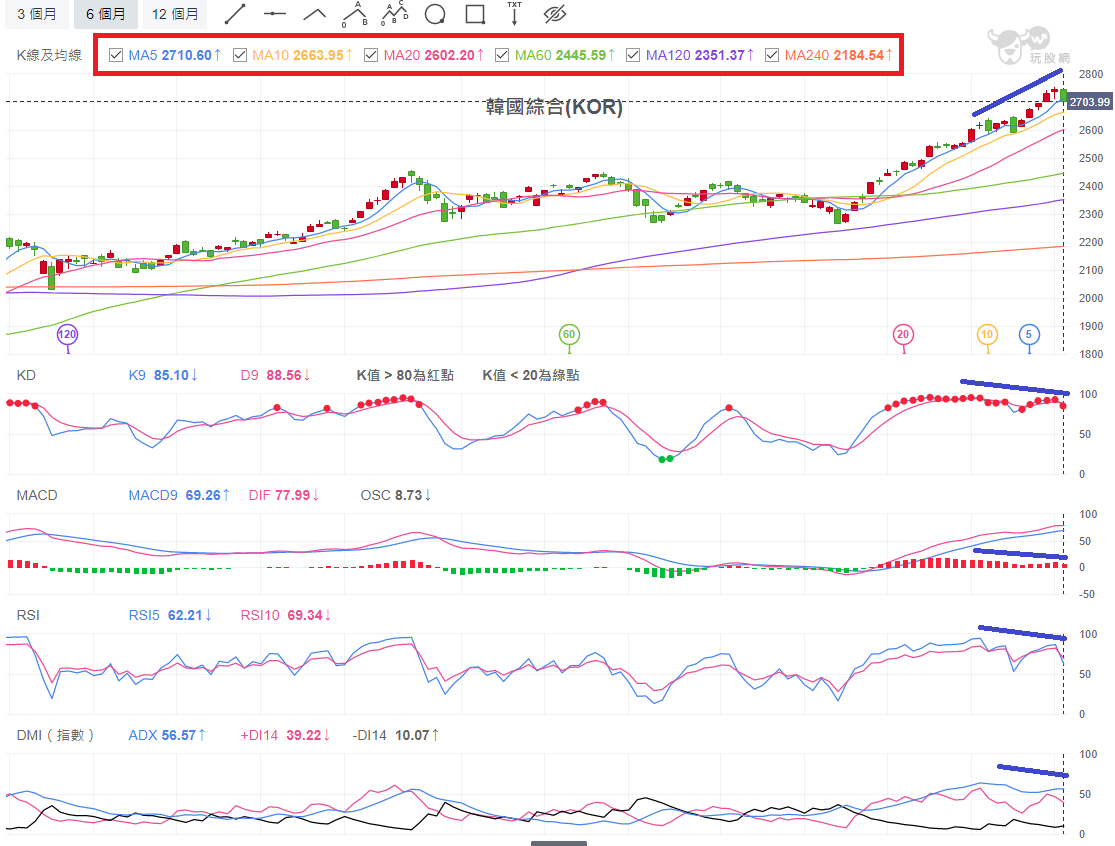Viewport: 1115px width, 846px height.
Task: Pick the 0-A-B-C-D wave pattern tool
Action: pyautogui.click(x=395, y=14)
